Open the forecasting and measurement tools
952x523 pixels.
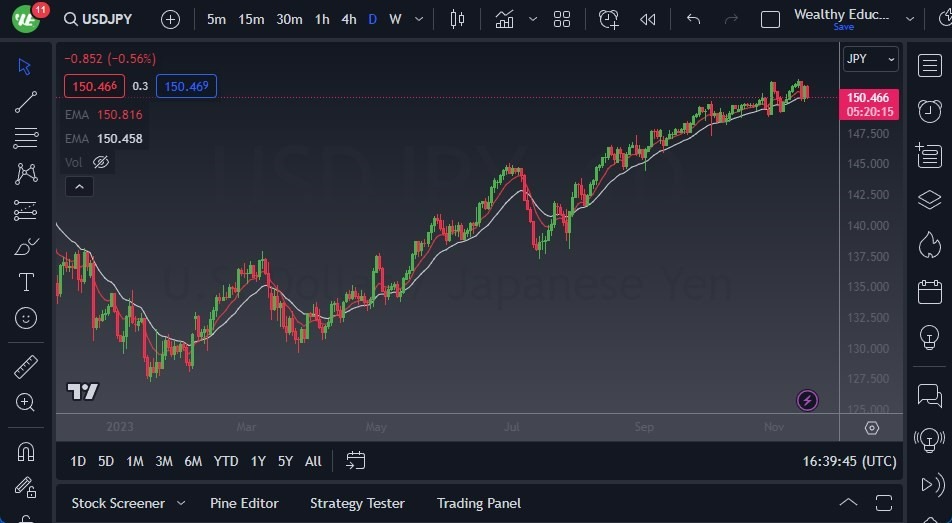tap(26, 210)
